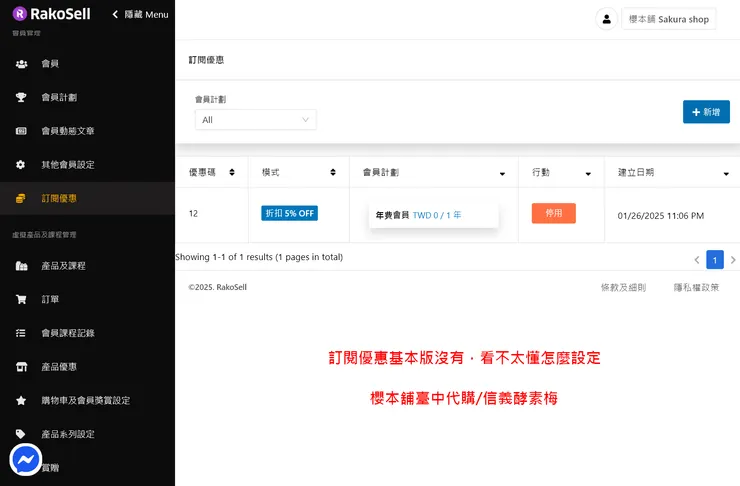
Task: Click the 訂閱優惠 page heading
Action: pos(206,60)
